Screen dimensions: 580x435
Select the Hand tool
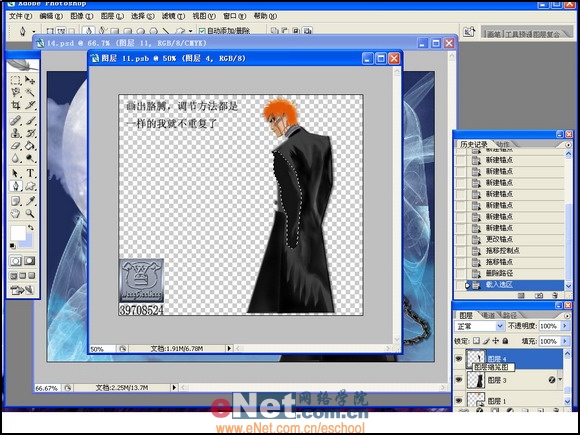16,213
